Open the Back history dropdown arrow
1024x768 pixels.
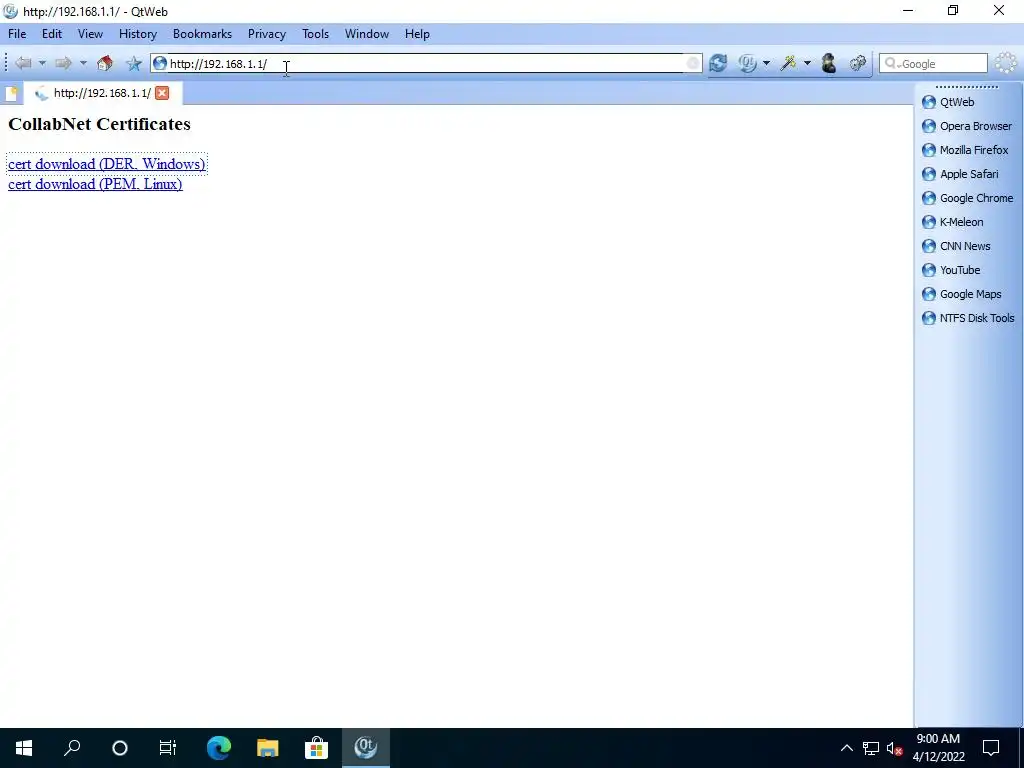click(42, 63)
